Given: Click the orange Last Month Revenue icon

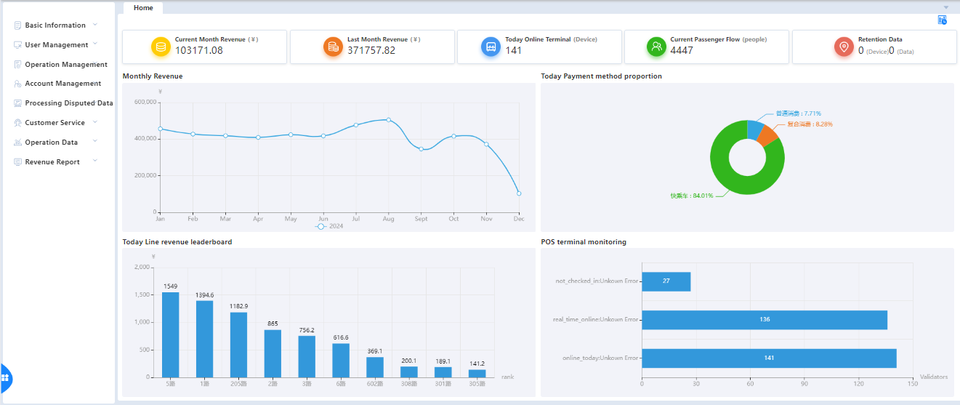Looking at the screenshot, I should click(x=333, y=47).
